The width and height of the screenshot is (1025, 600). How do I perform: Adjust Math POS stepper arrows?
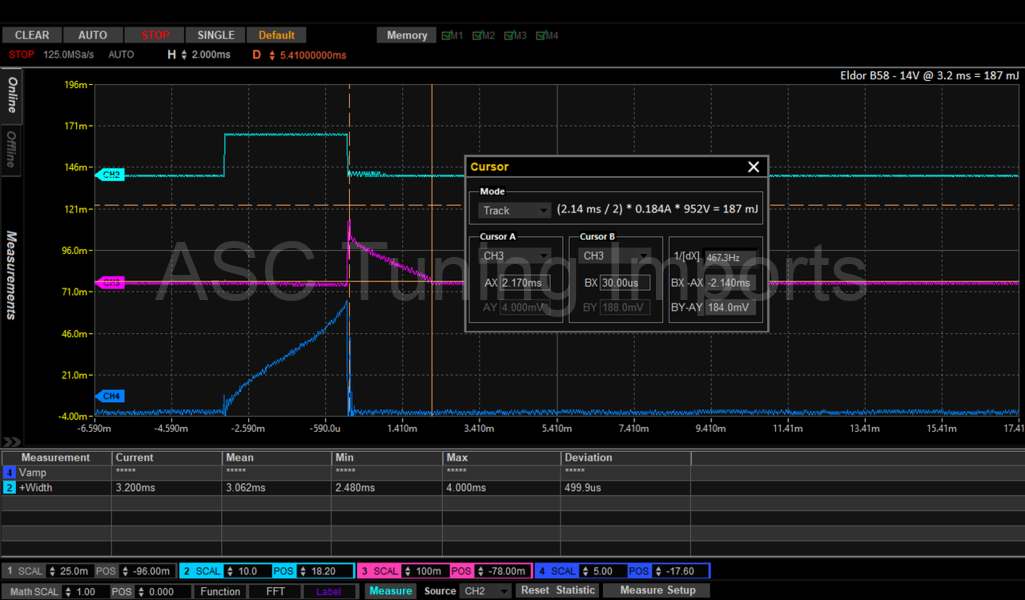click(141, 592)
